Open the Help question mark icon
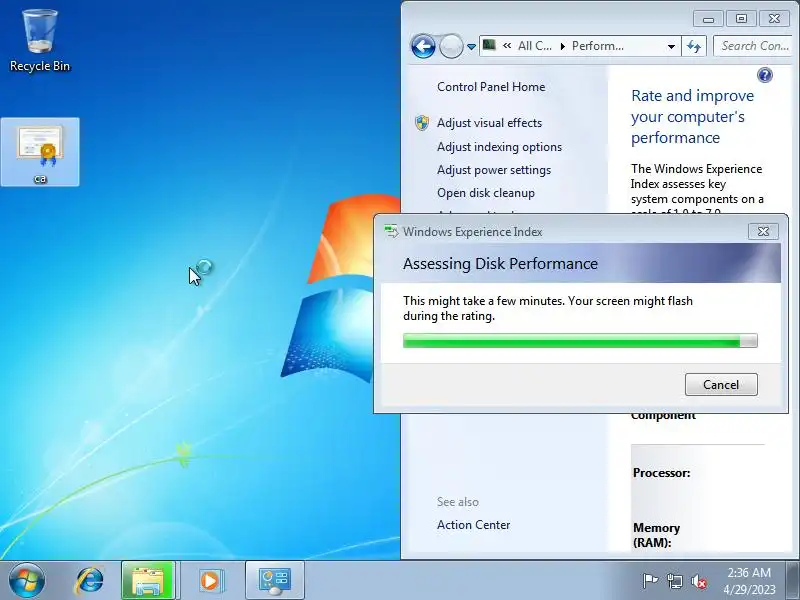The image size is (800, 600). pos(764,76)
